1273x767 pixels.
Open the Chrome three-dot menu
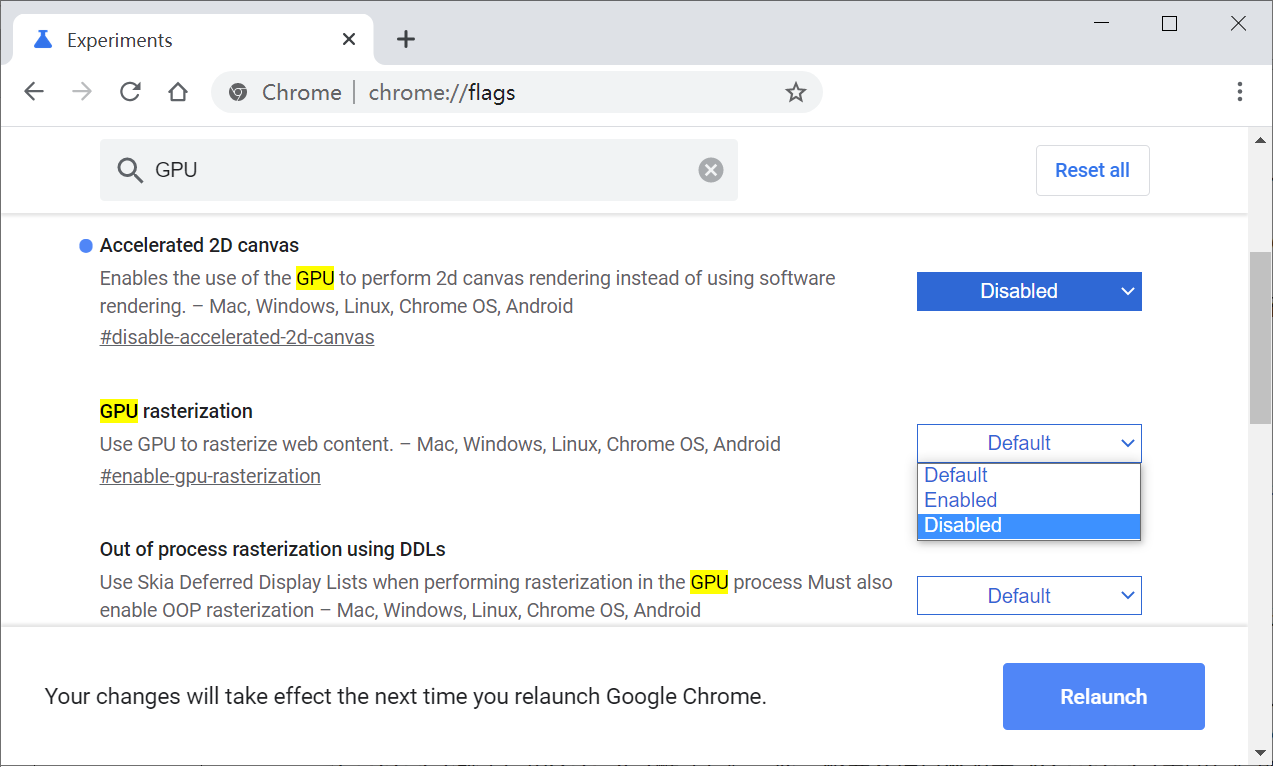[x=1240, y=92]
